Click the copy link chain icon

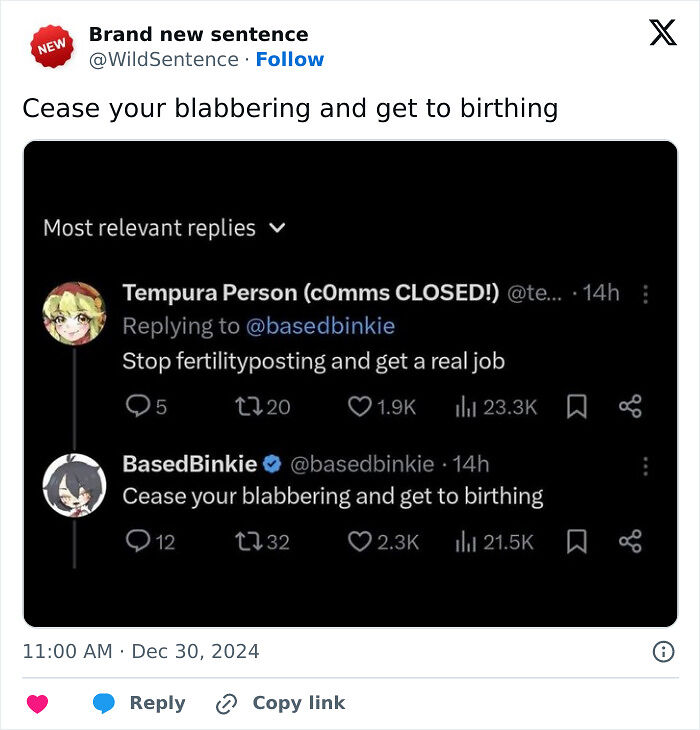pyautogui.click(x=227, y=704)
